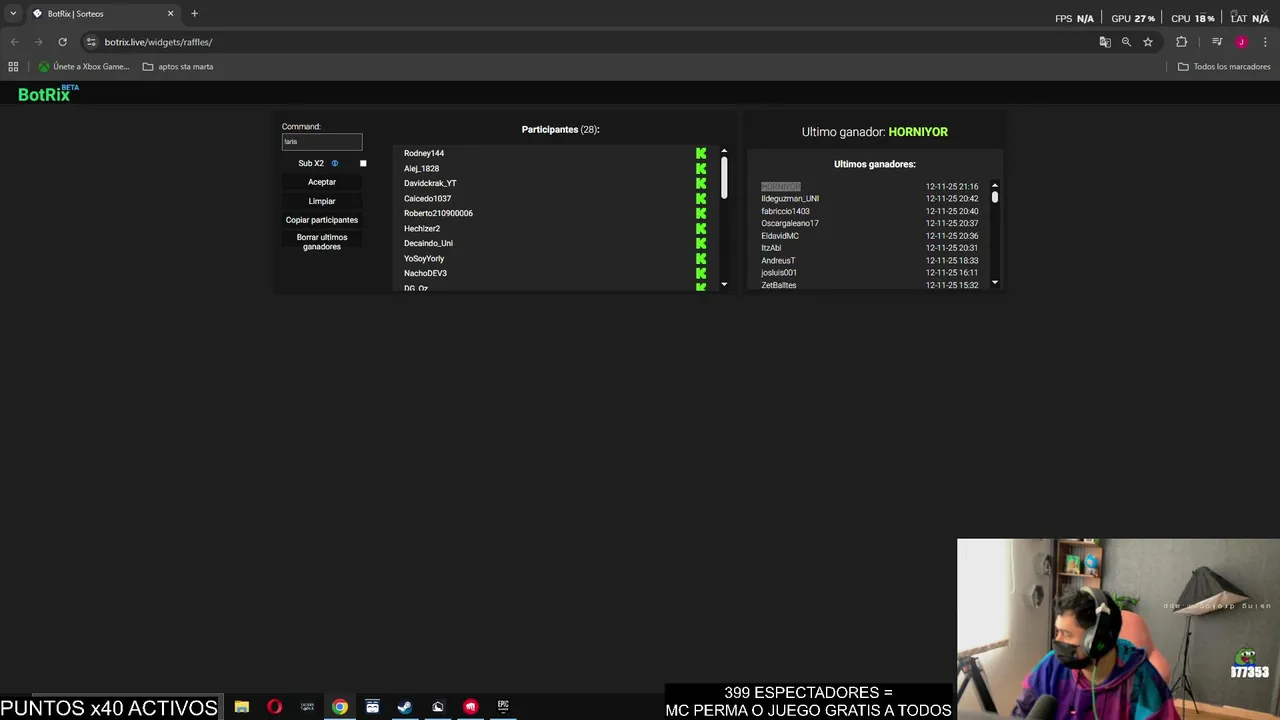Open the browser Extensions puzzle icon
The width and height of the screenshot is (1280, 720).
click(x=1182, y=42)
